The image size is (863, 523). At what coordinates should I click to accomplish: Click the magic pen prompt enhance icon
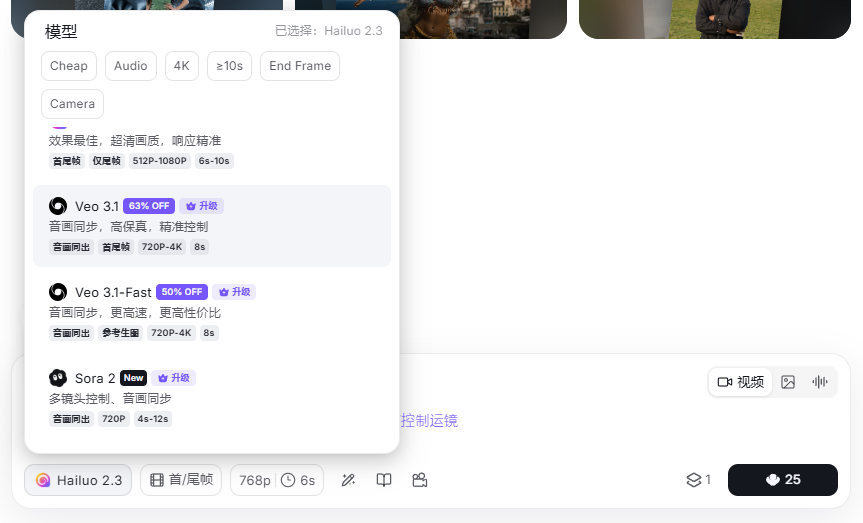tap(348, 480)
